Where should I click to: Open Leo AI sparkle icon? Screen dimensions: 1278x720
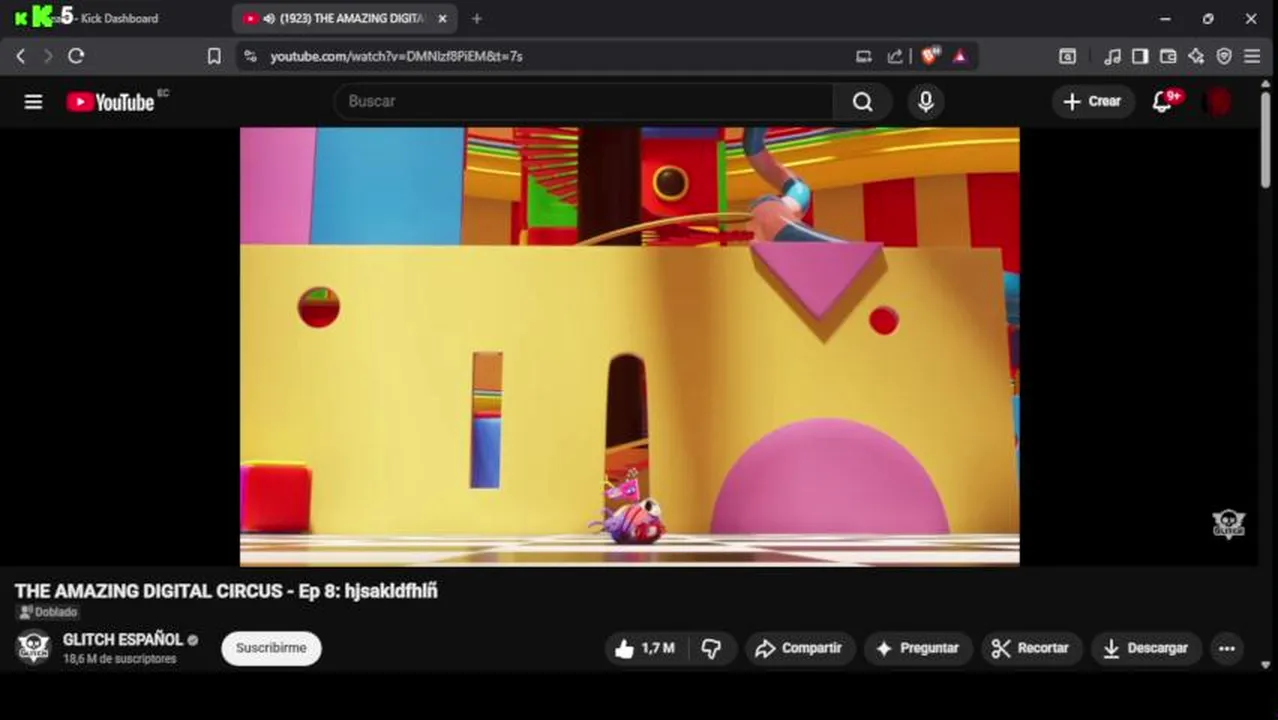tap(1196, 56)
